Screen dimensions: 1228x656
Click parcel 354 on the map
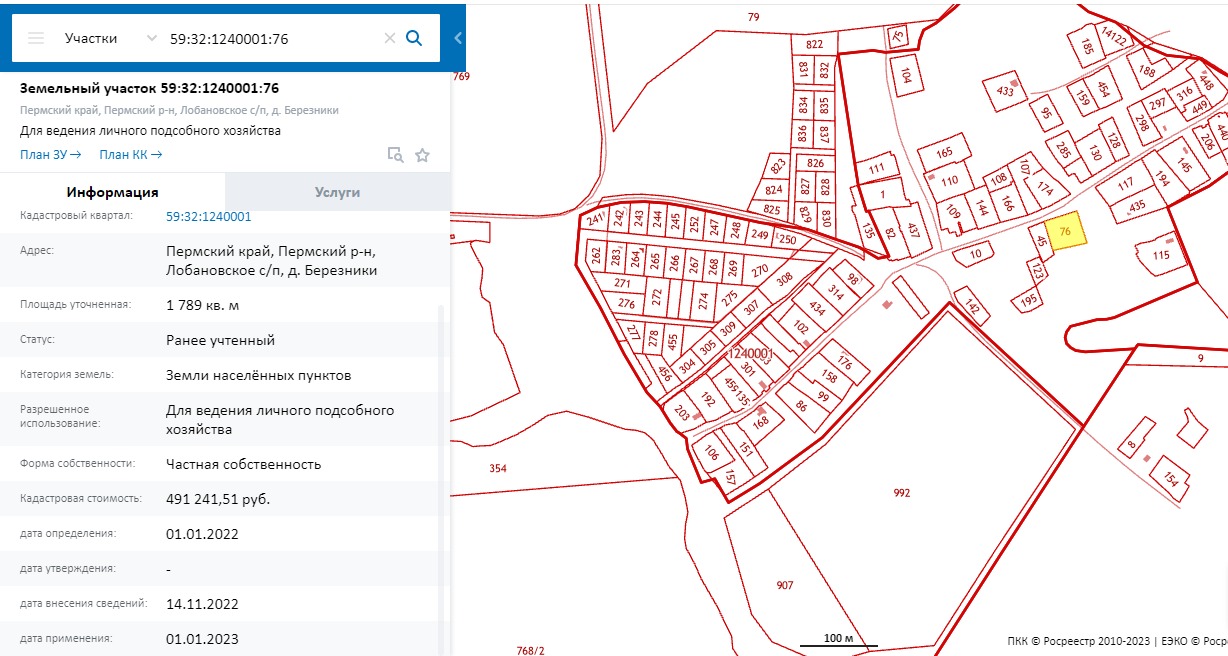(x=497, y=468)
